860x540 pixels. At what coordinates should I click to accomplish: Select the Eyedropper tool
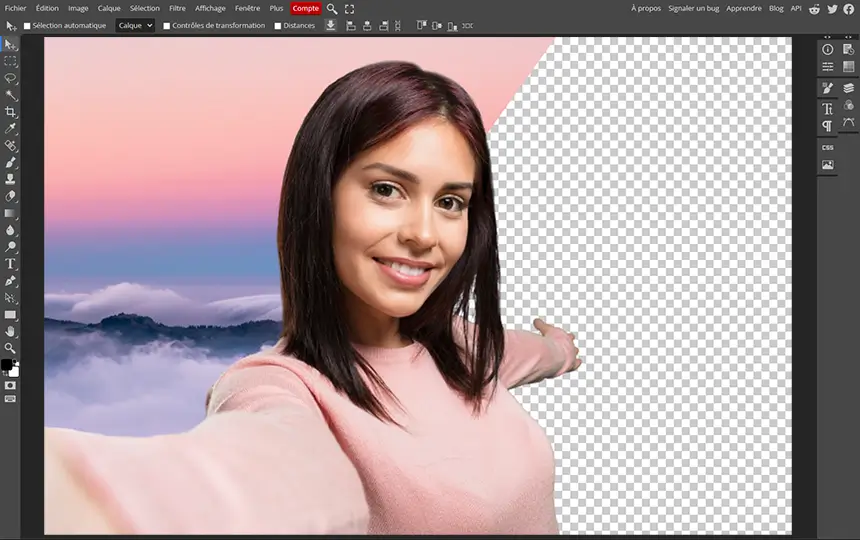click(x=10, y=129)
